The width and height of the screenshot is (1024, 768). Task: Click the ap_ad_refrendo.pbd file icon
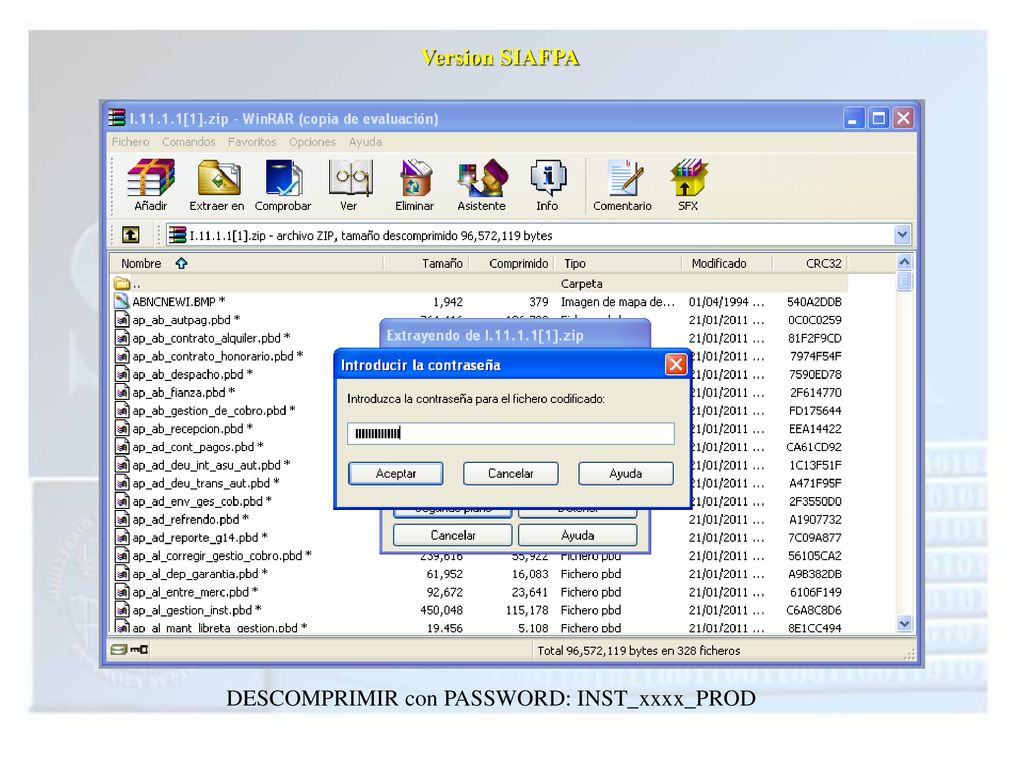point(121,519)
